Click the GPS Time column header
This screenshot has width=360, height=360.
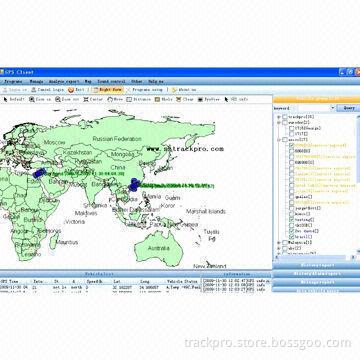tap(9, 281)
